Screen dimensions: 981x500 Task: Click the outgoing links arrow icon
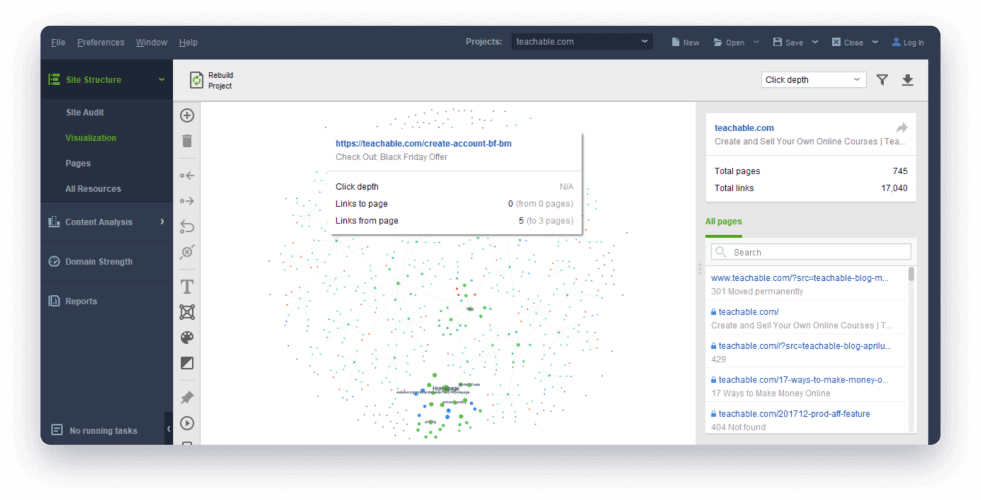187,201
